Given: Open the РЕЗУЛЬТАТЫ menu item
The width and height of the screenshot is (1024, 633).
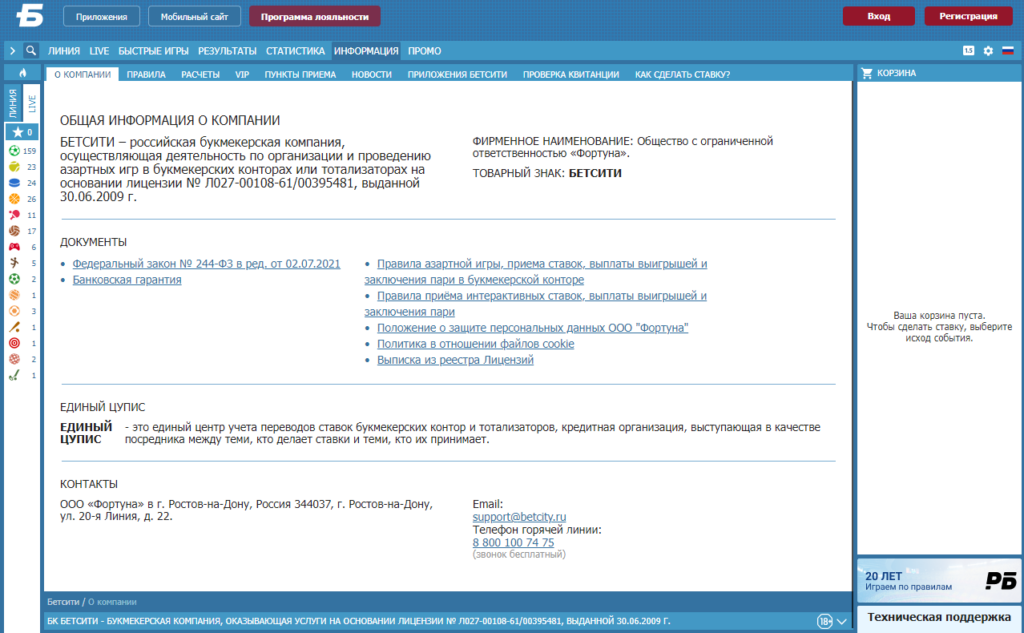Looking at the screenshot, I should [227, 51].
